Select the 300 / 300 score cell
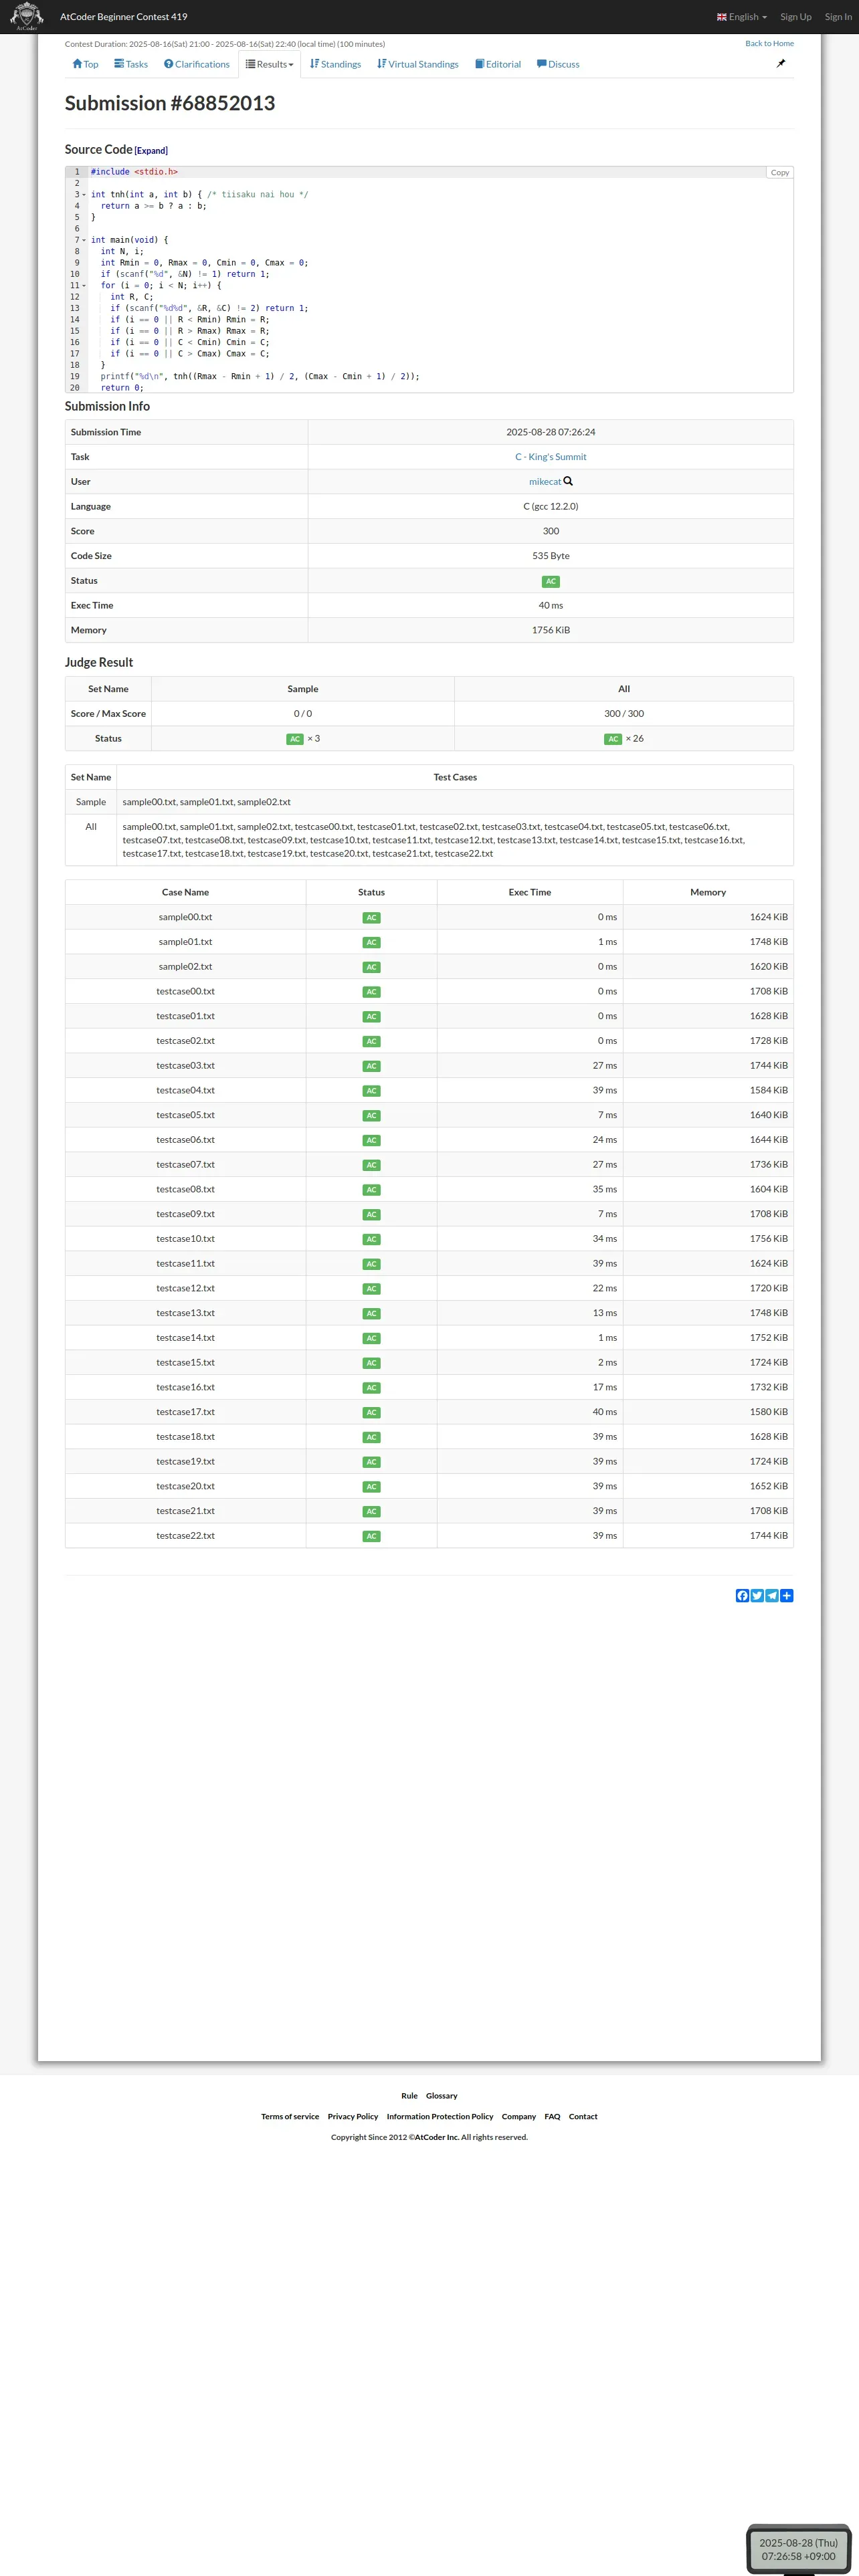859x2576 pixels. coord(624,714)
